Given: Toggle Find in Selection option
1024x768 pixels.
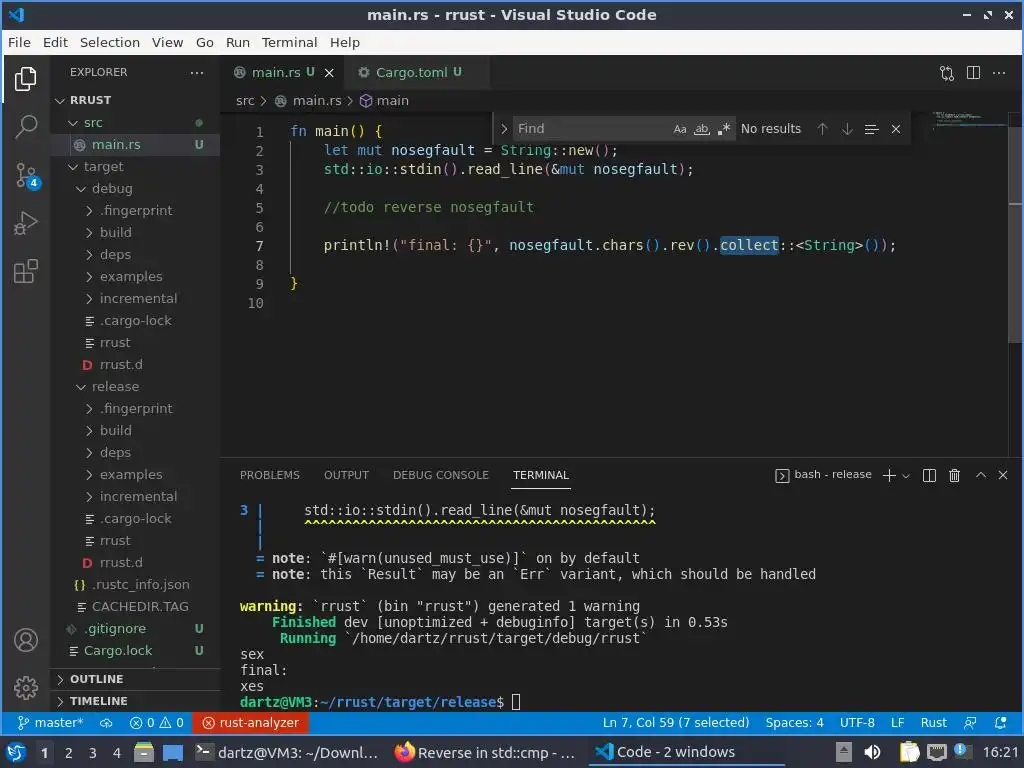Looking at the screenshot, I should coord(871,129).
